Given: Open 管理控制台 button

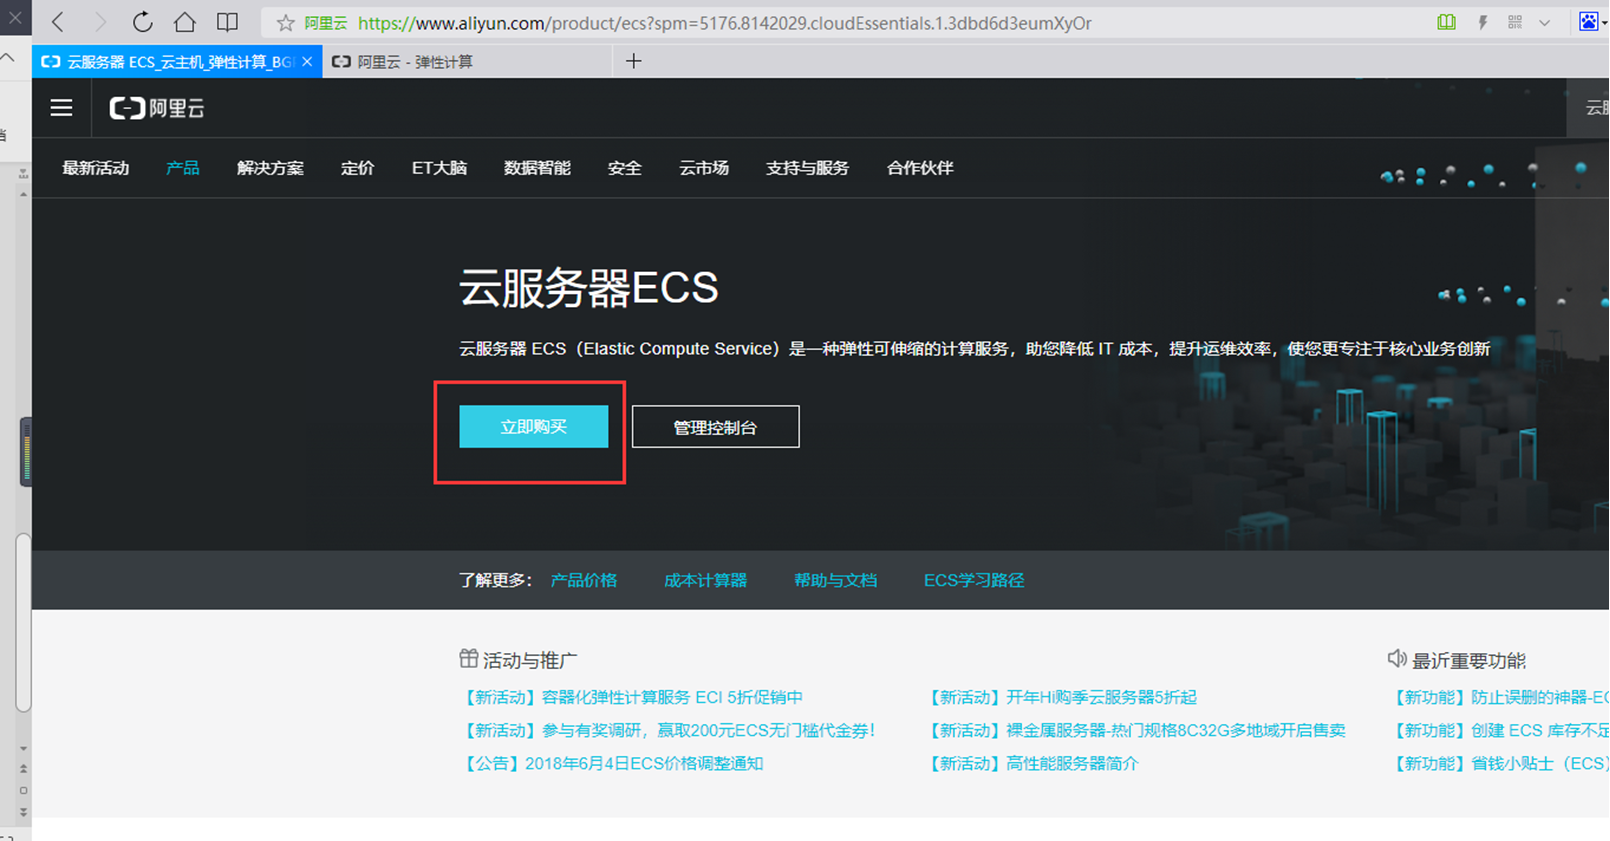Looking at the screenshot, I should [x=715, y=427].
